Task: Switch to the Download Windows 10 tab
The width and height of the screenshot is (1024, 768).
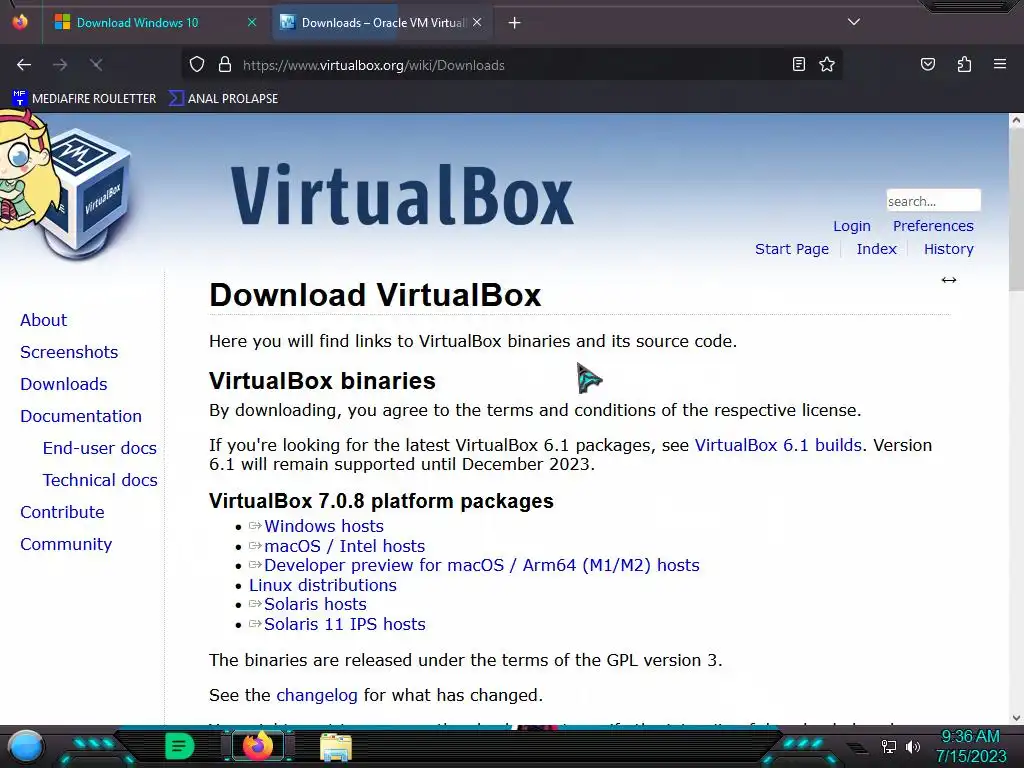Action: 137,23
